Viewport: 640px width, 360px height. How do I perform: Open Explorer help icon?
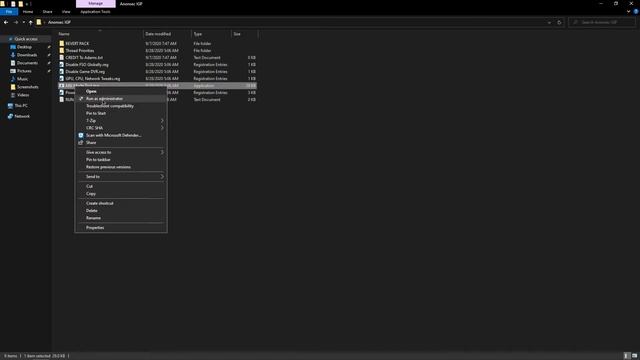[636, 12]
